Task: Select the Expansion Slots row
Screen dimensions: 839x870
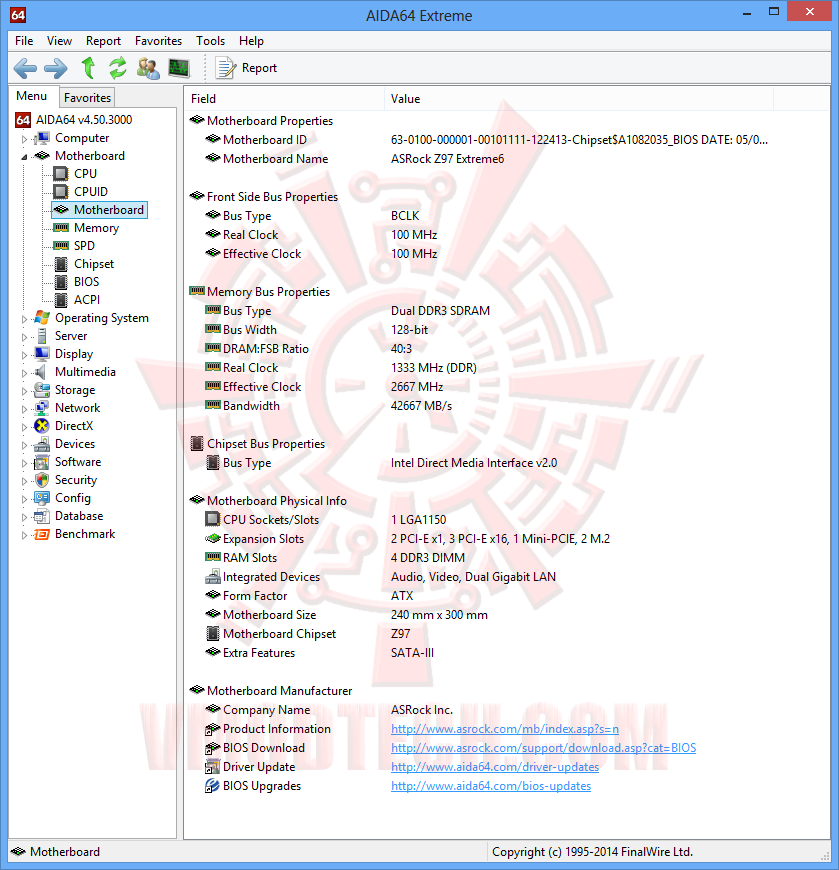Action: click(x=506, y=539)
